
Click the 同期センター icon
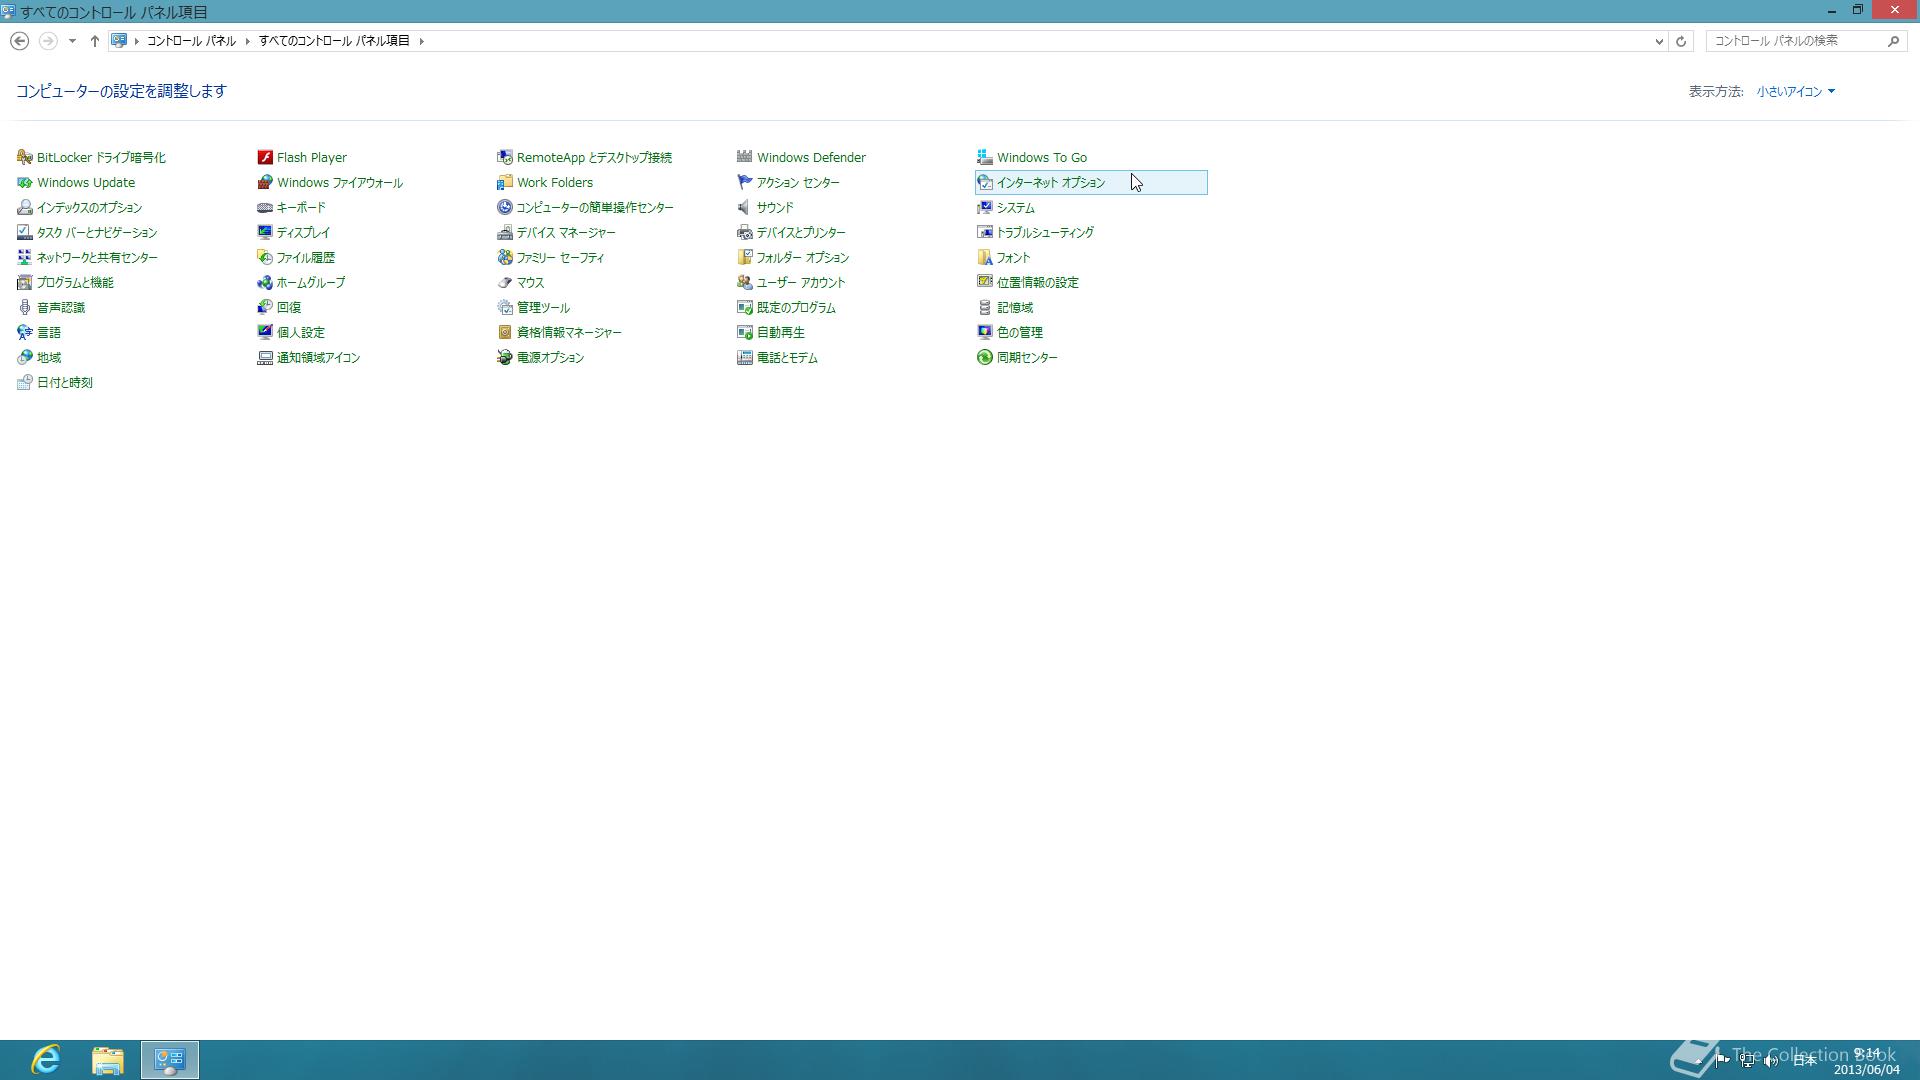tap(985, 357)
